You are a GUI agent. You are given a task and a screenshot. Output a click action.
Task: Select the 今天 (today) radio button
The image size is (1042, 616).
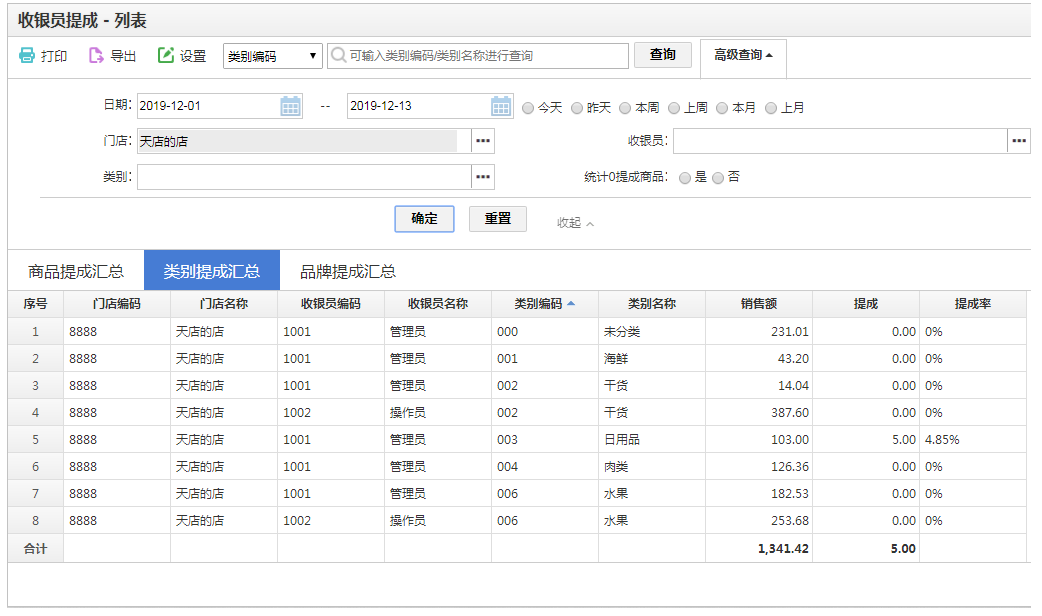pos(528,108)
